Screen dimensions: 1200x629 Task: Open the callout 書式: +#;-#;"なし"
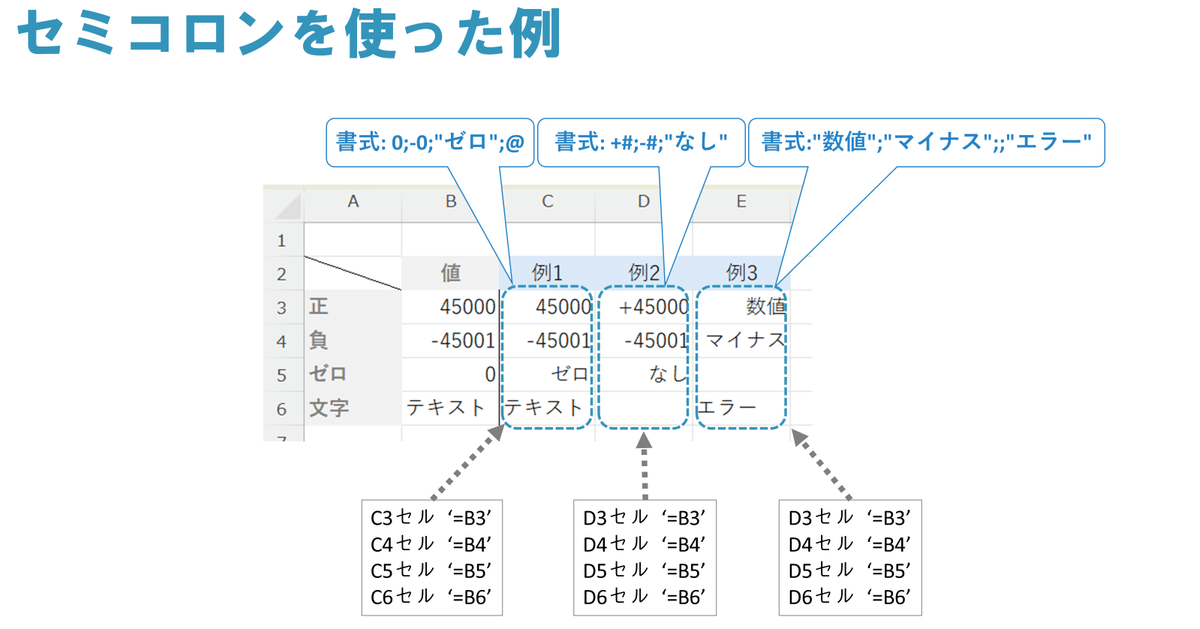pos(640,142)
